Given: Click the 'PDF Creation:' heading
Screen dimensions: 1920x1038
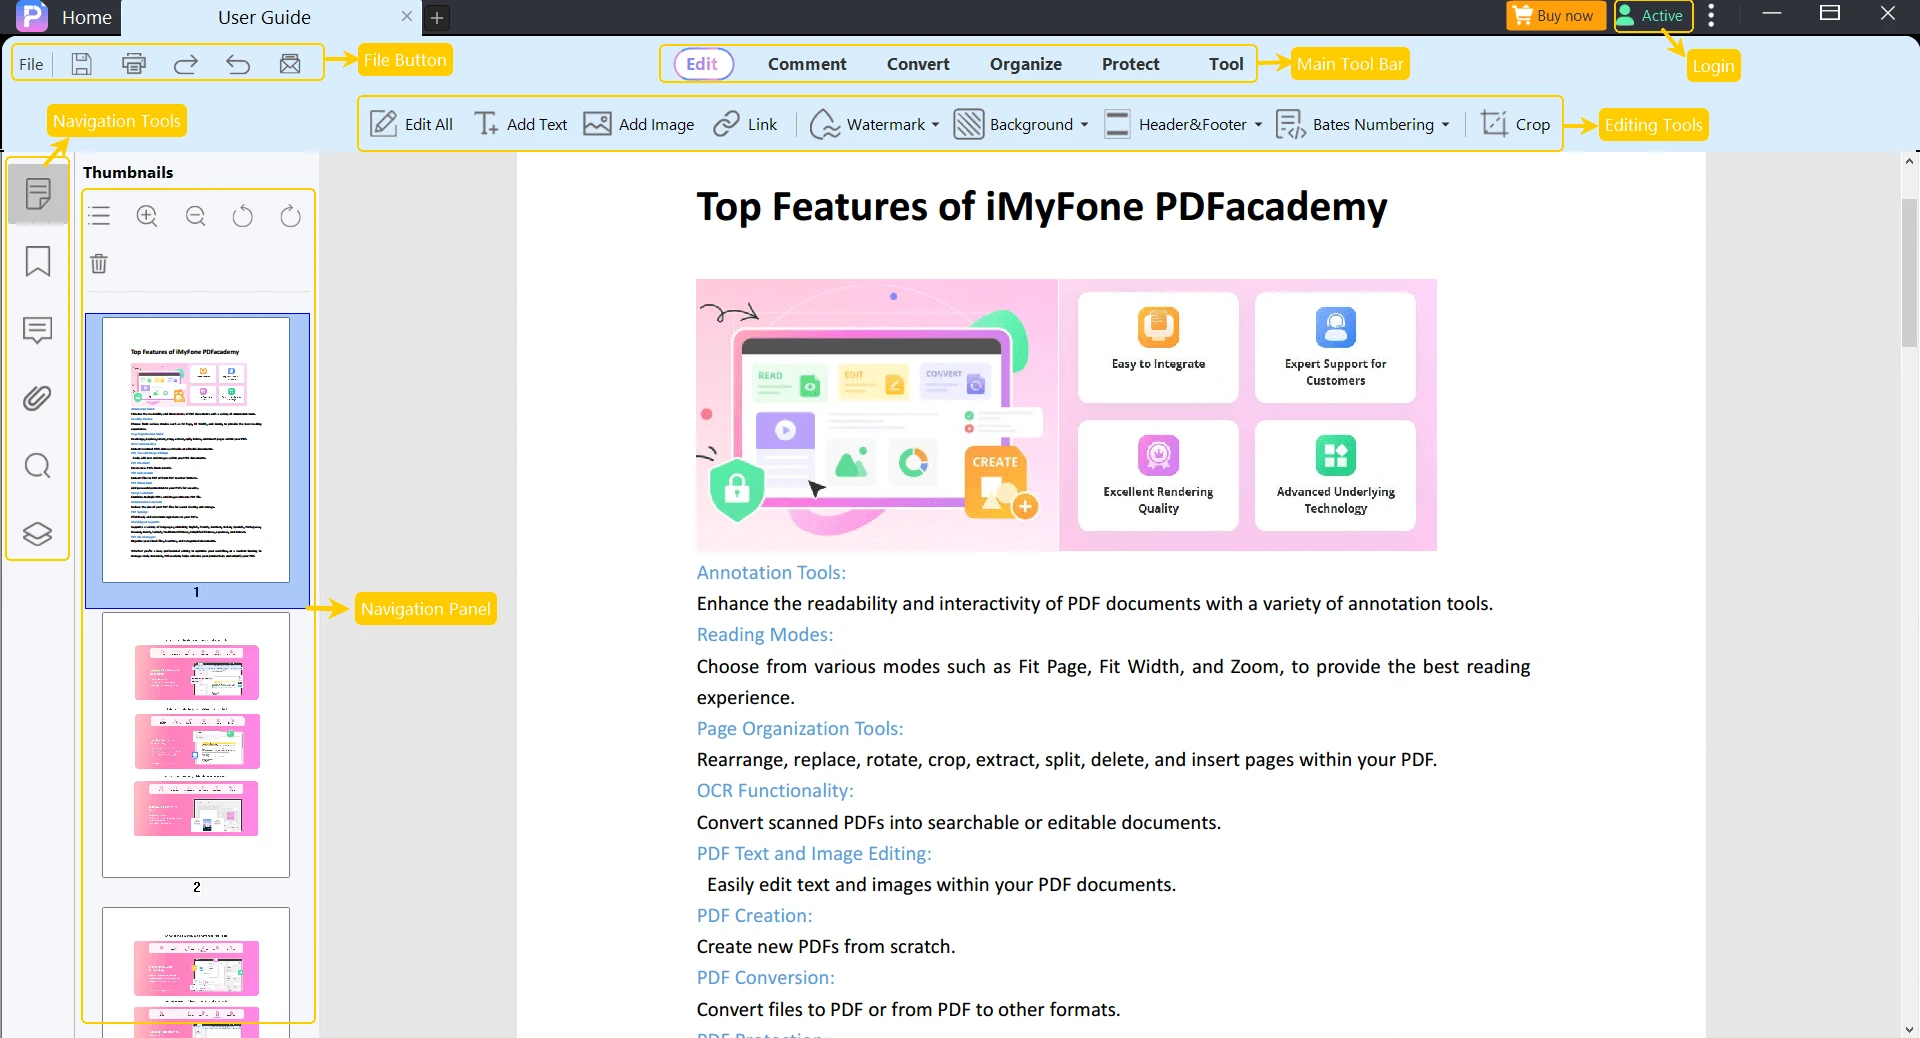Looking at the screenshot, I should point(754,916).
